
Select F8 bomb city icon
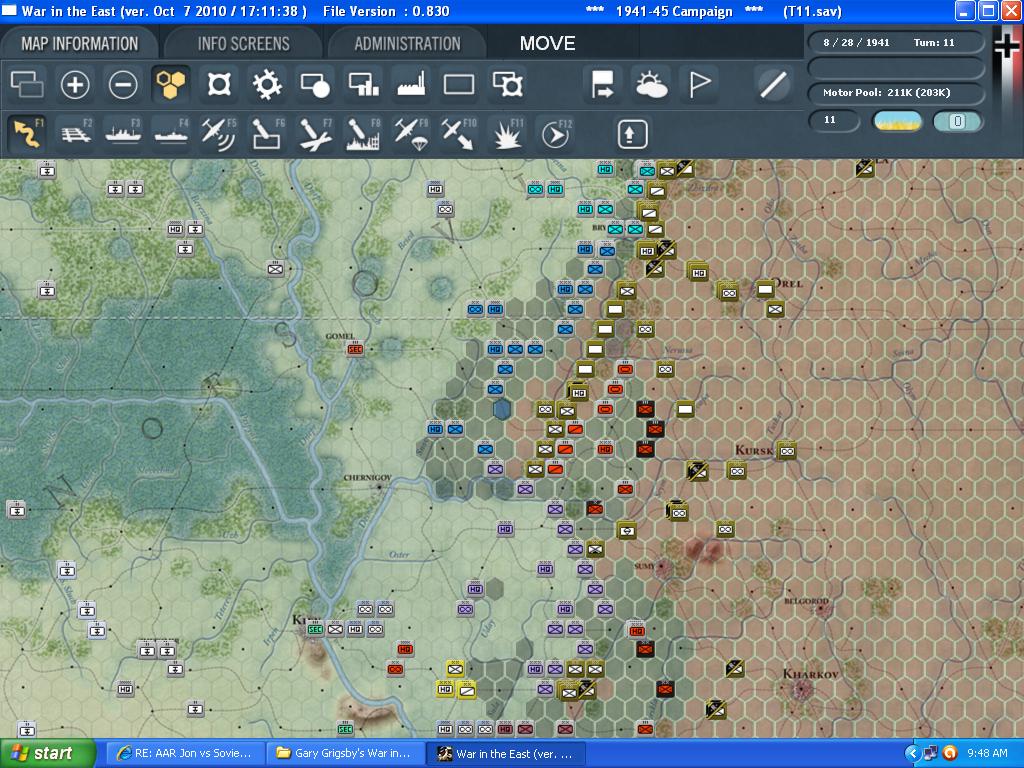pos(363,133)
